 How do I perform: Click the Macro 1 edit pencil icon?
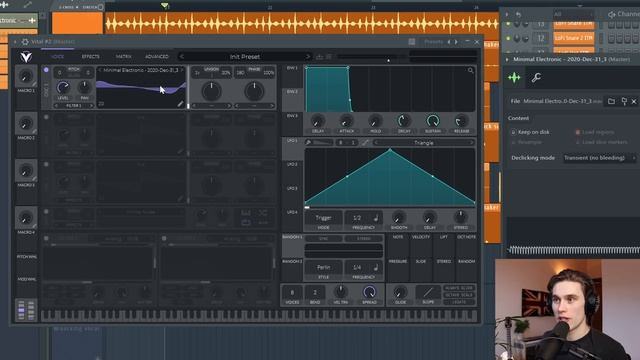click(x=35, y=84)
